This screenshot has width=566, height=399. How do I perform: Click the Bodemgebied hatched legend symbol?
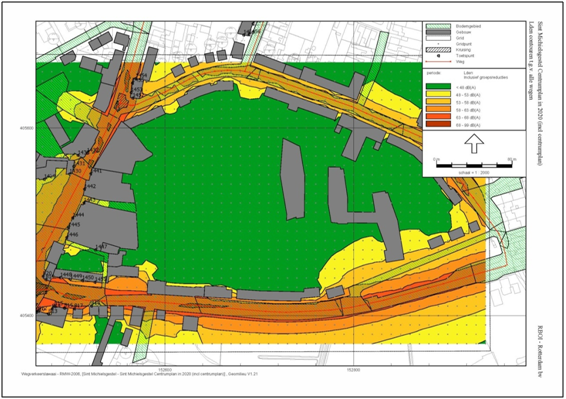tap(438, 26)
